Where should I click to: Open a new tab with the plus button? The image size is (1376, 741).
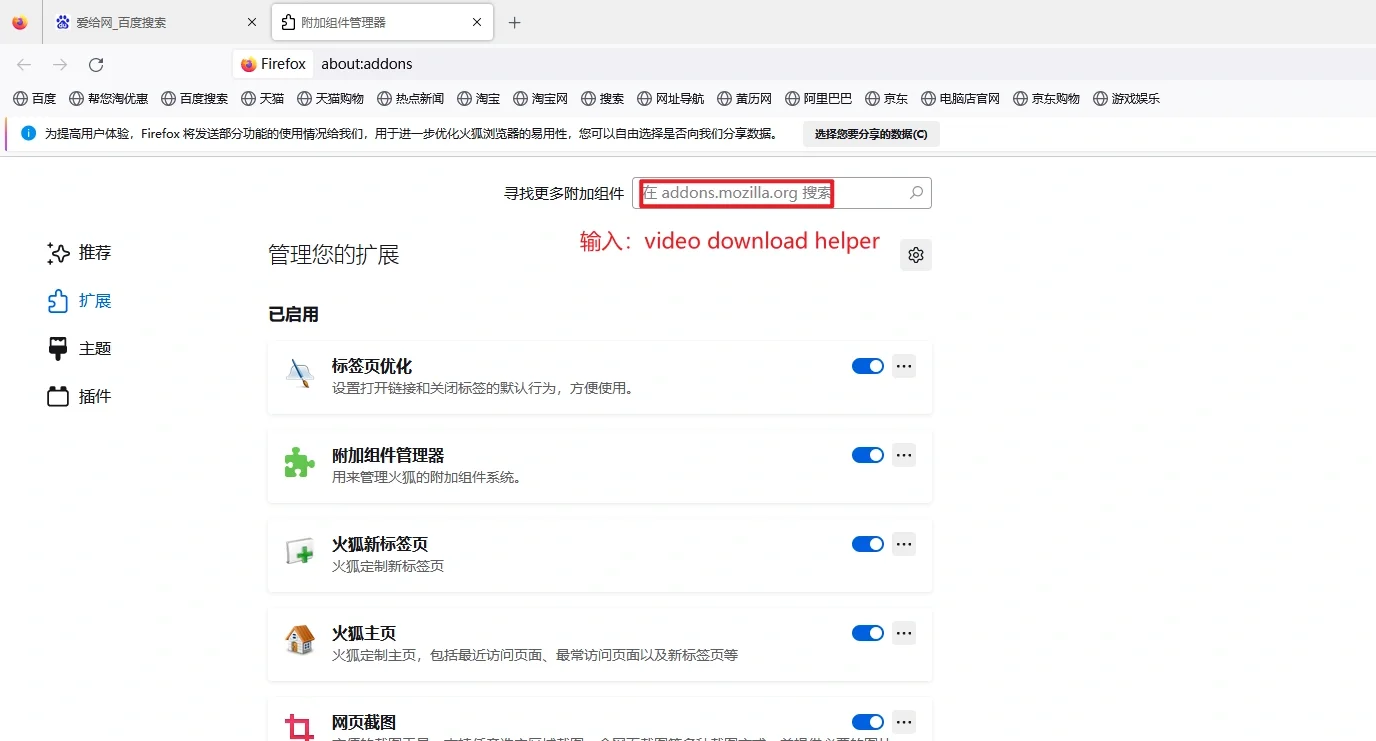coord(515,22)
